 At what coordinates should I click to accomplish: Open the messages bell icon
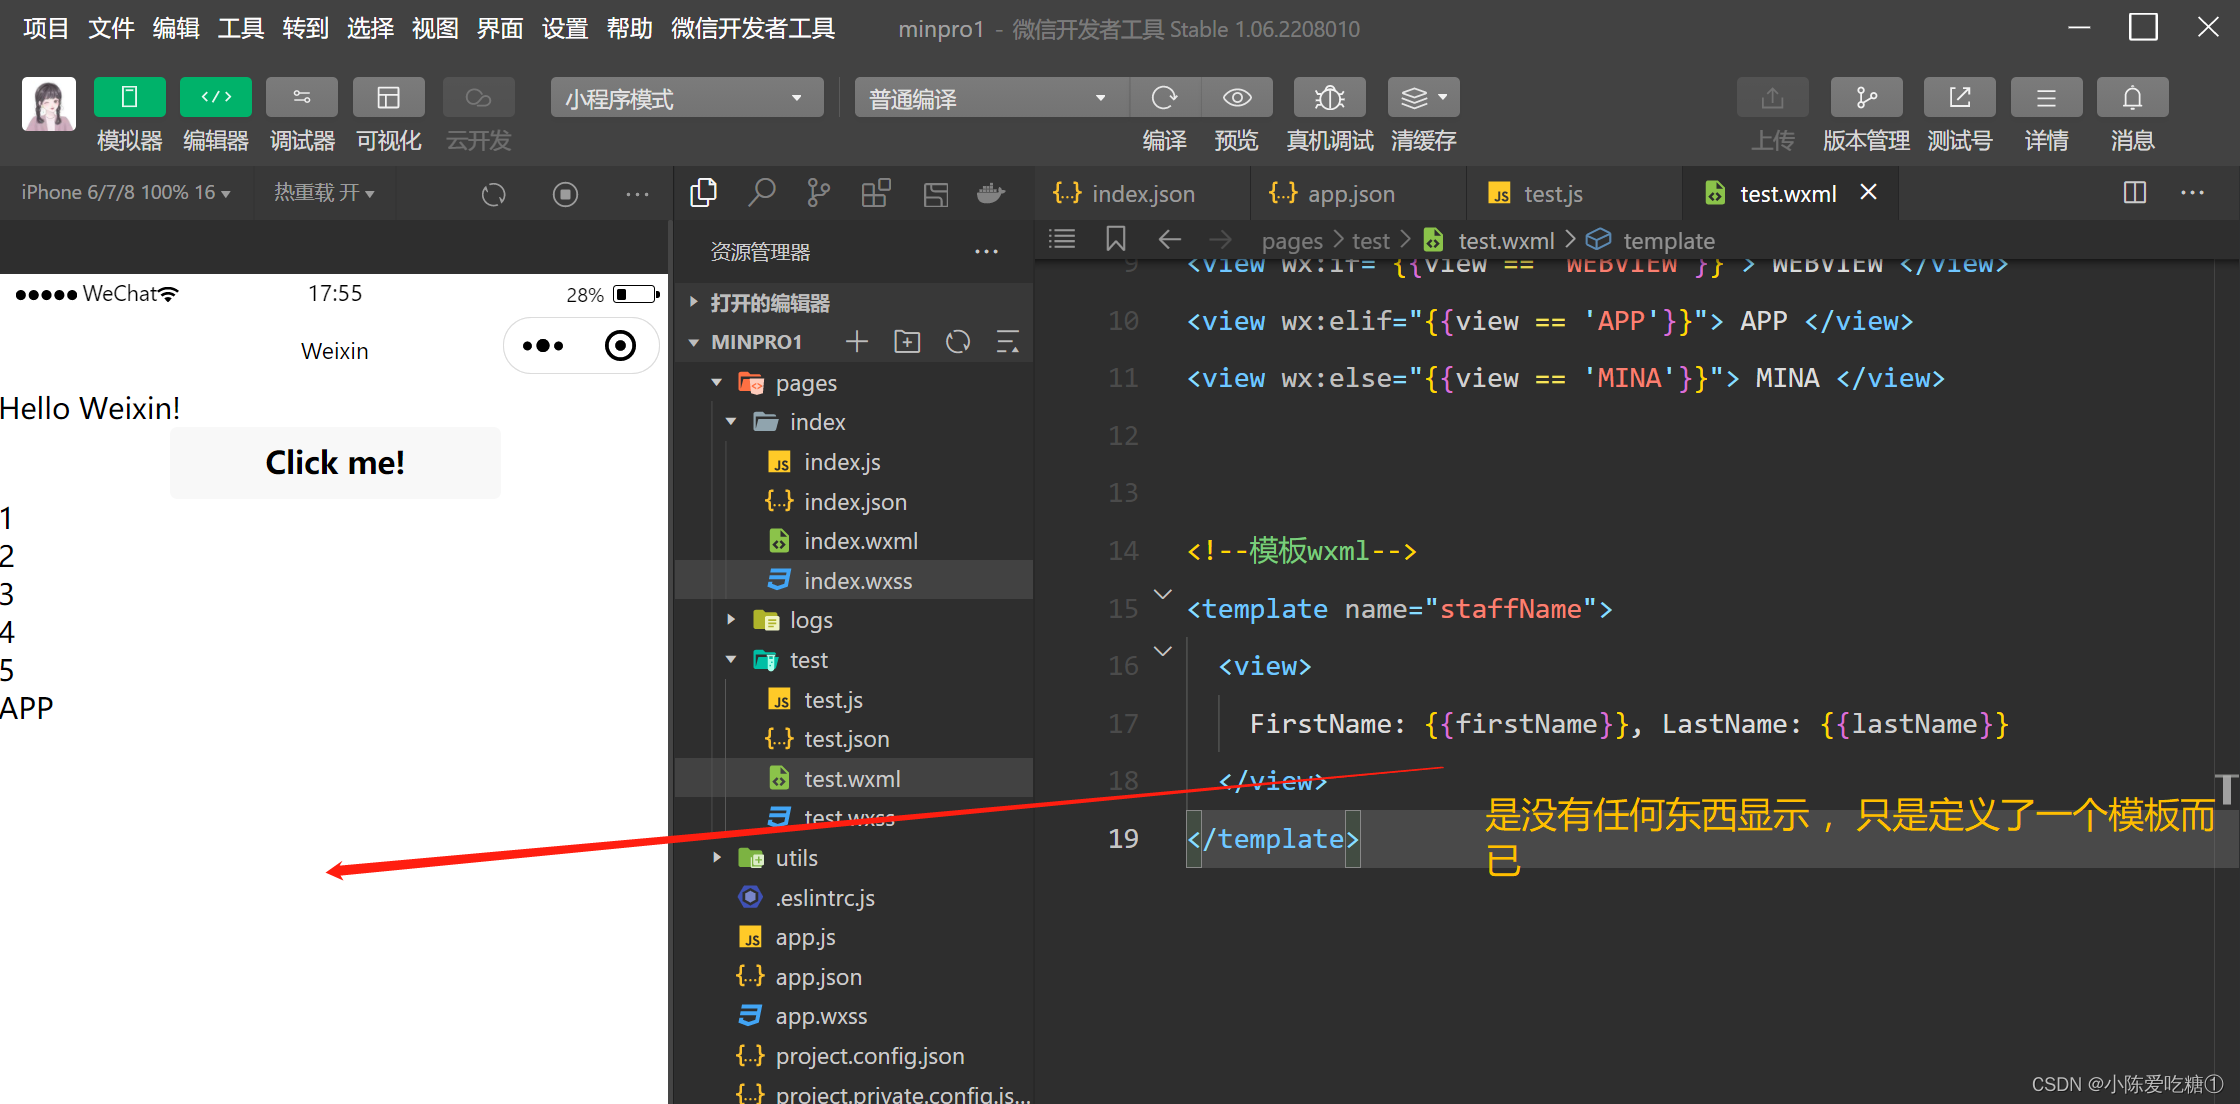coord(2132,98)
